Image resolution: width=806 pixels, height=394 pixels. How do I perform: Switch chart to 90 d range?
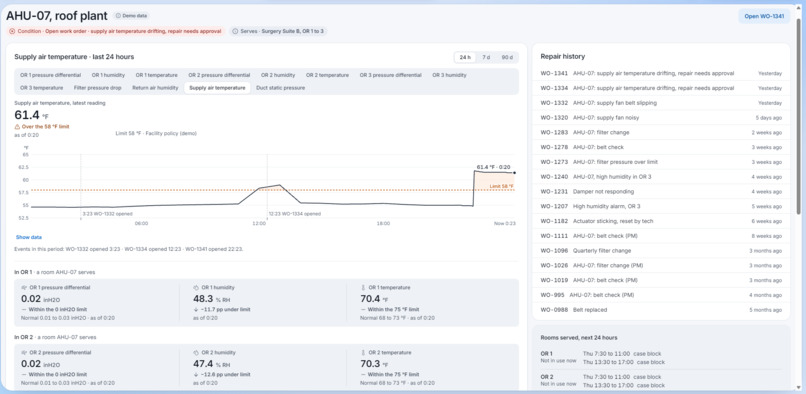pyautogui.click(x=507, y=57)
